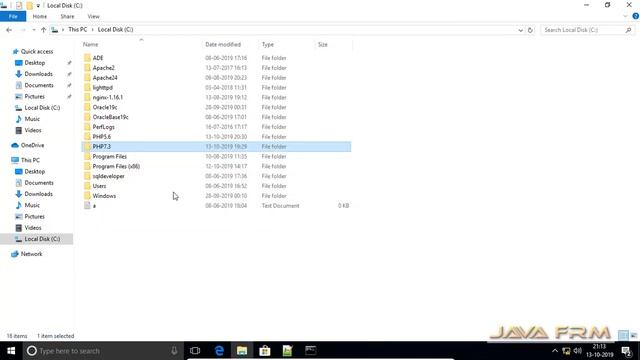Open the Home ribbon tab
The width and height of the screenshot is (640, 360).
(x=40, y=16)
